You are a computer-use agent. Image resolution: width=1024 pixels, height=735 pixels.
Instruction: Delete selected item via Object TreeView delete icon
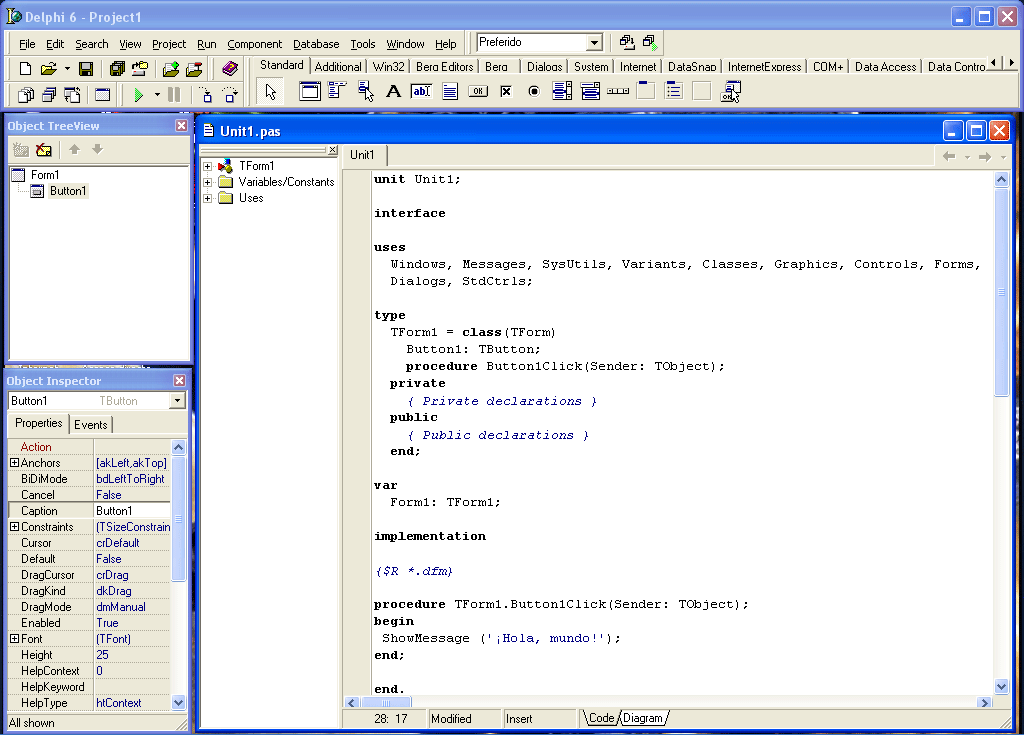[x=44, y=149]
